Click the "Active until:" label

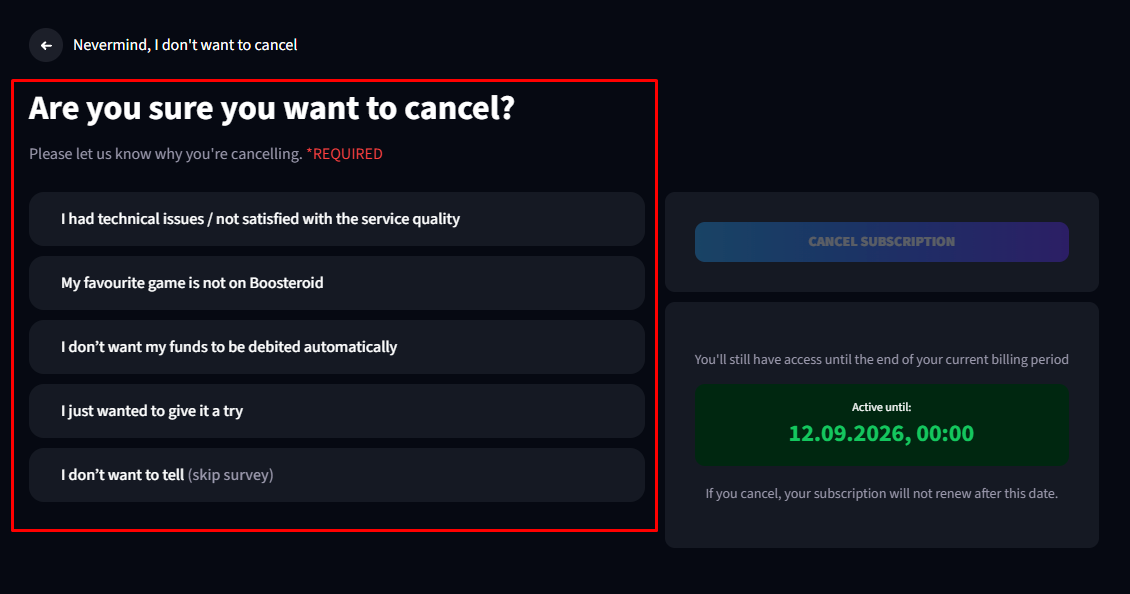881,407
